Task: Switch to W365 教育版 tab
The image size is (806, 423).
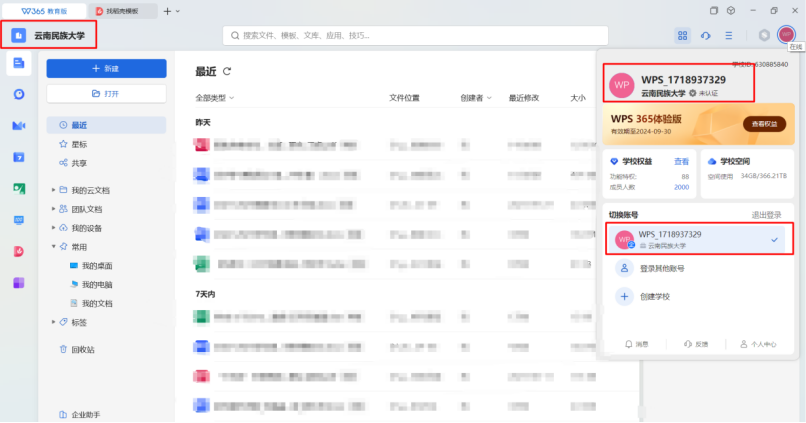Action: coord(44,11)
